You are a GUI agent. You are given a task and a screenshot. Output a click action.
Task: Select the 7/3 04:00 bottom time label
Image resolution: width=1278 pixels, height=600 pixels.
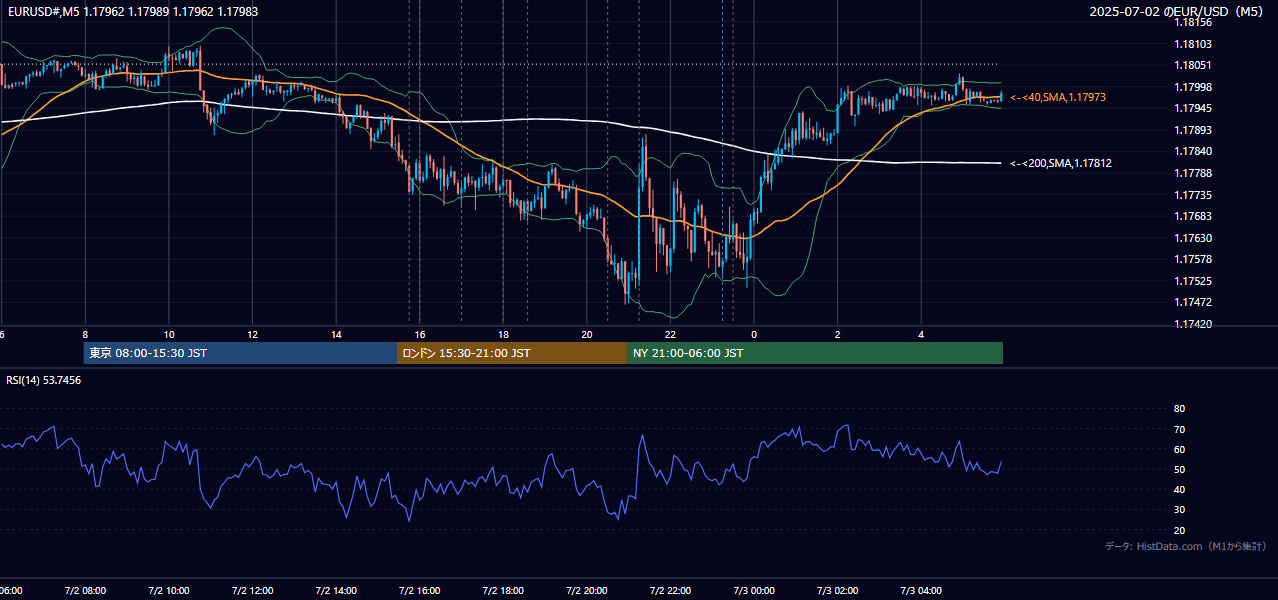pyautogui.click(x=921, y=591)
